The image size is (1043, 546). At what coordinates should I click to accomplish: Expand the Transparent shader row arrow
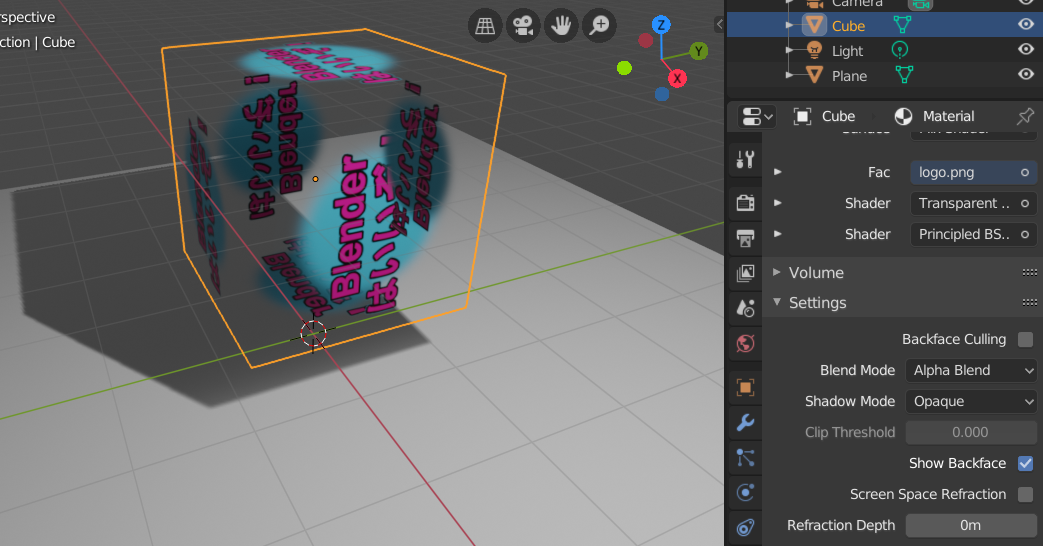point(777,203)
